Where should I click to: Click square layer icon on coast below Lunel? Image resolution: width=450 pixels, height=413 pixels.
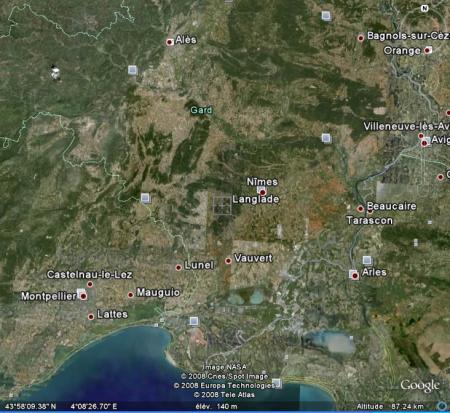click(x=194, y=321)
